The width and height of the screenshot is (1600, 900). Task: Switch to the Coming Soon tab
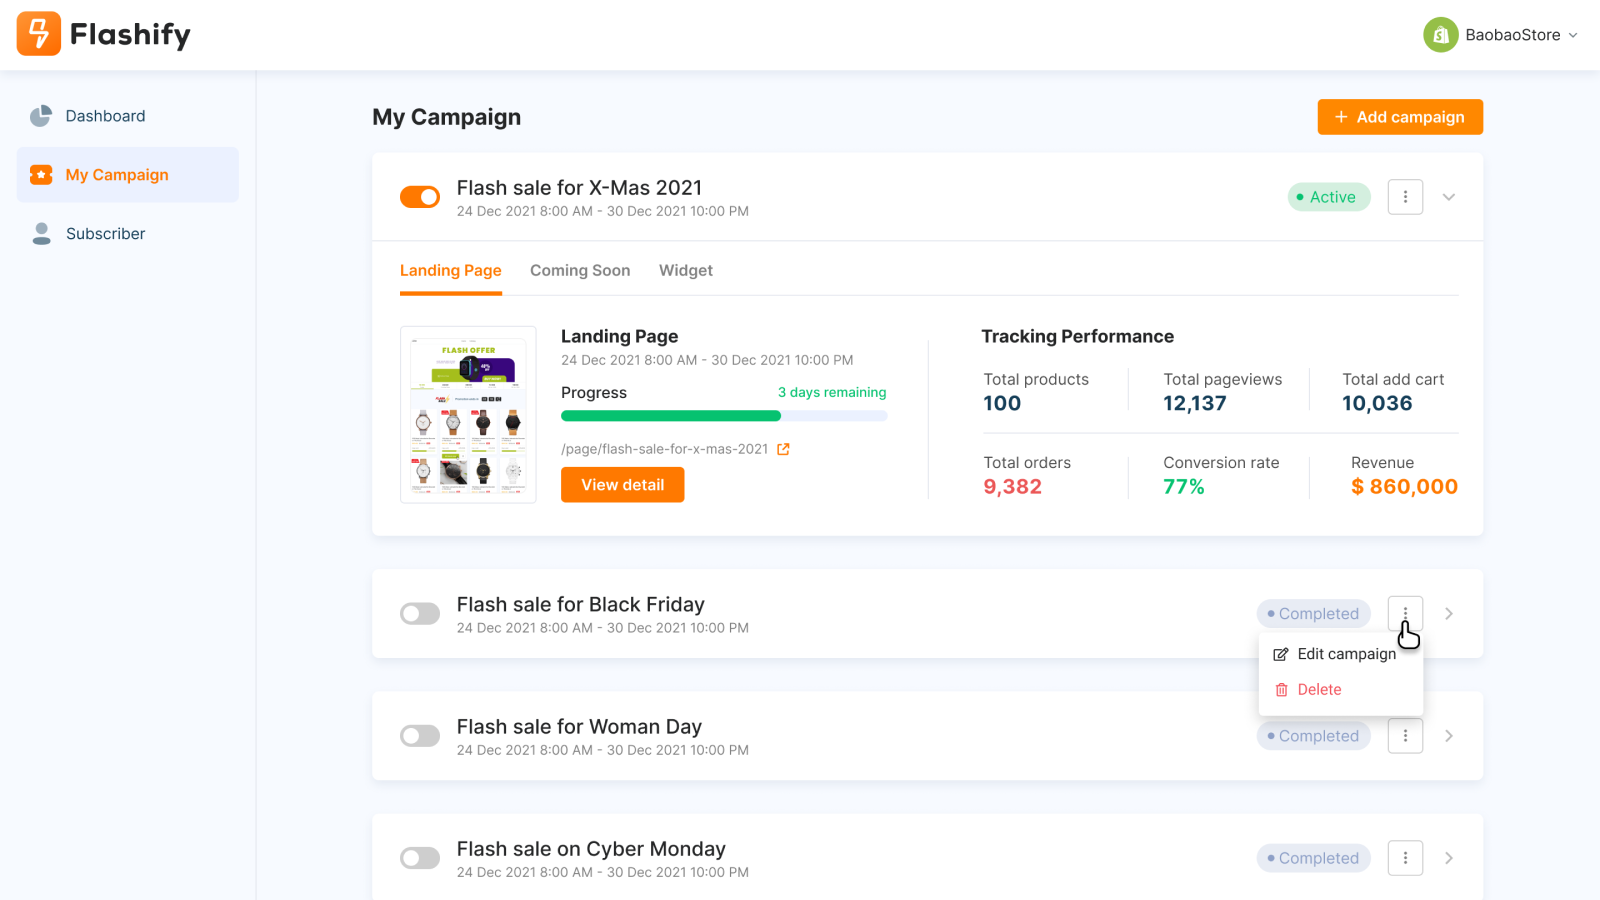click(x=580, y=270)
